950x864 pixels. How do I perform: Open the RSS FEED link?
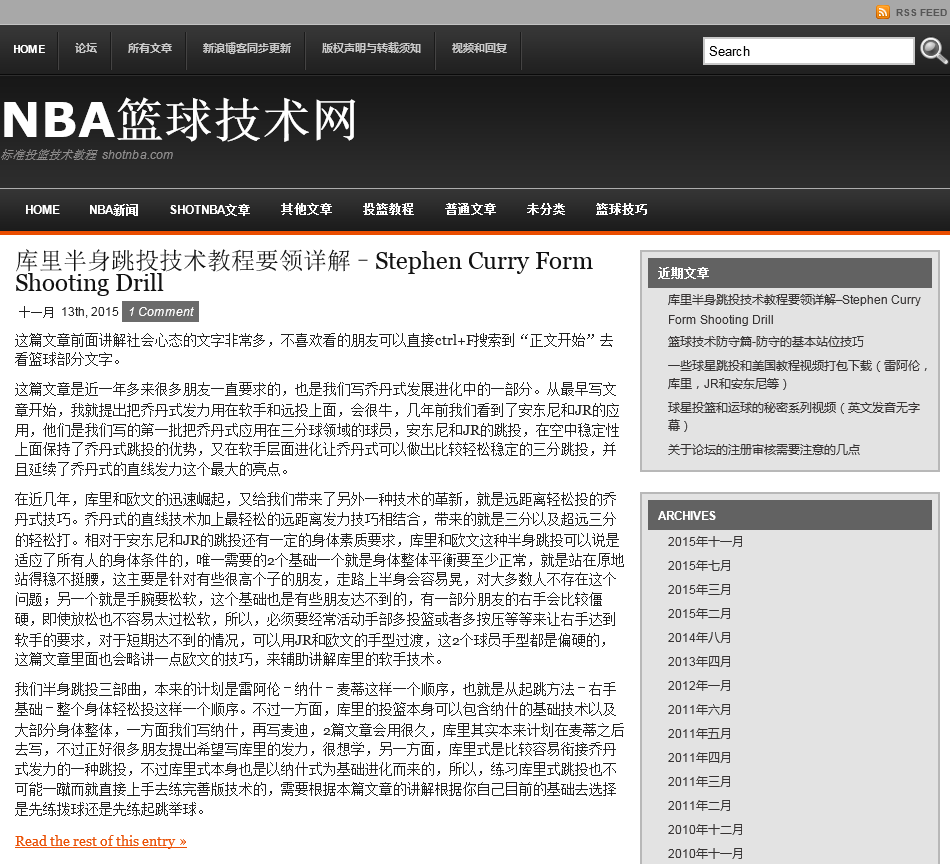(921, 13)
